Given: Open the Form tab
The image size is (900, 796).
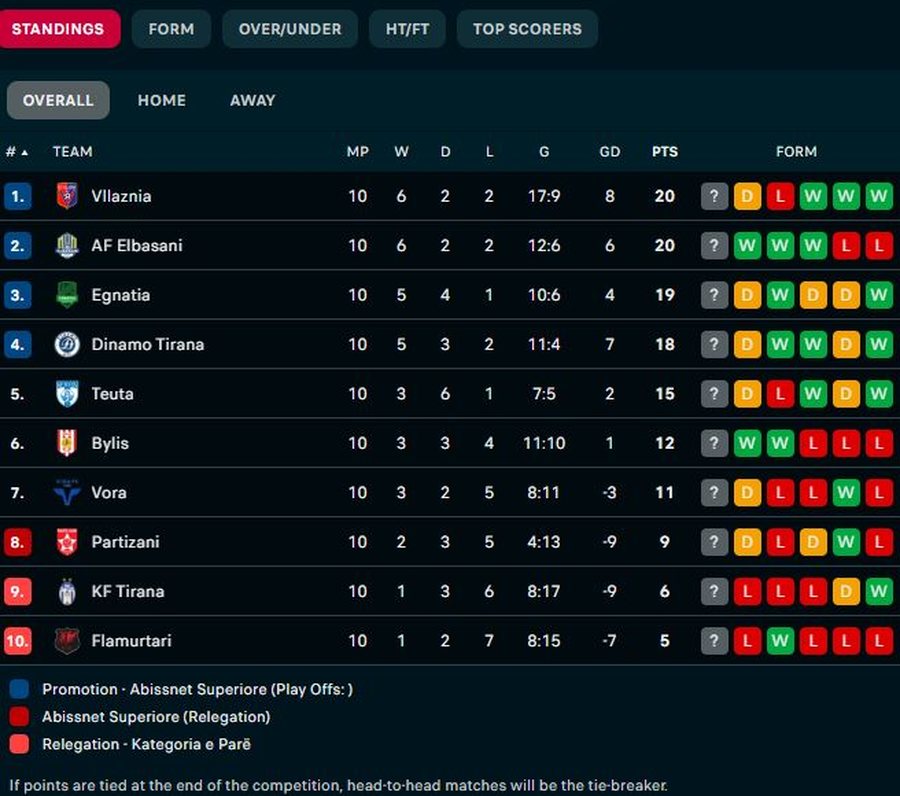Looking at the screenshot, I should (x=171, y=29).
